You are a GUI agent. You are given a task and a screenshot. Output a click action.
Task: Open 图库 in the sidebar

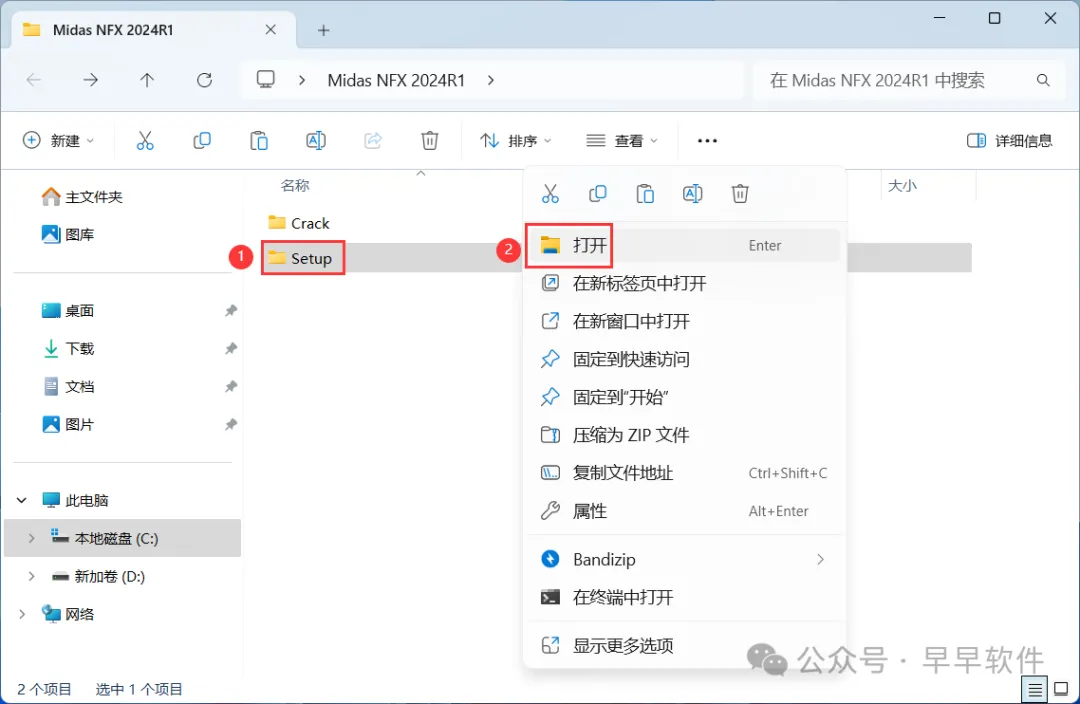pyautogui.click(x=68, y=234)
